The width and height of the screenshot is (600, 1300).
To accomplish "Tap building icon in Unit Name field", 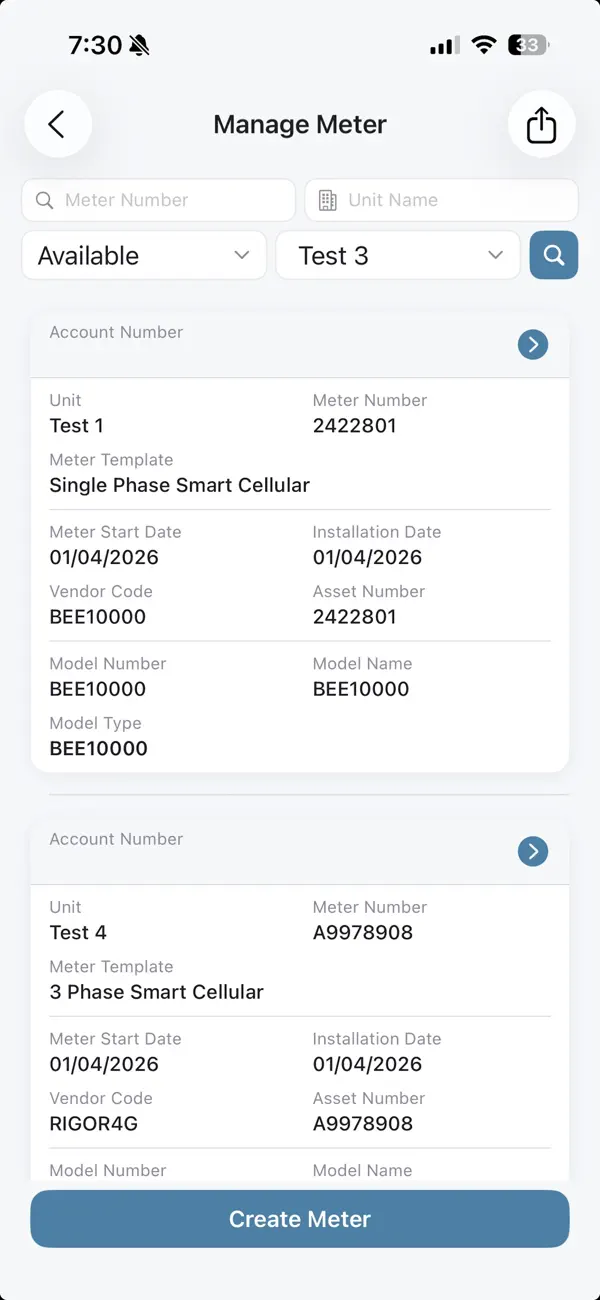I will pyautogui.click(x=327, y=200).
